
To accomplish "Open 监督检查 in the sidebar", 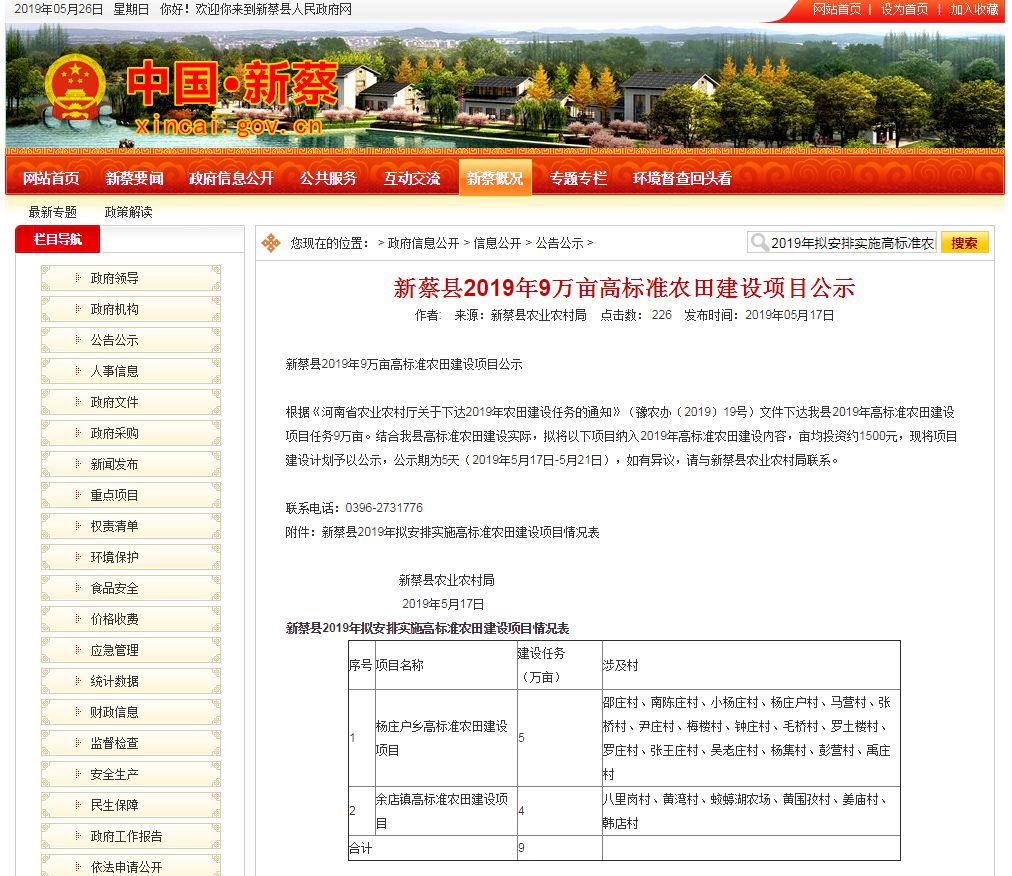I will (x=131, y=743).
